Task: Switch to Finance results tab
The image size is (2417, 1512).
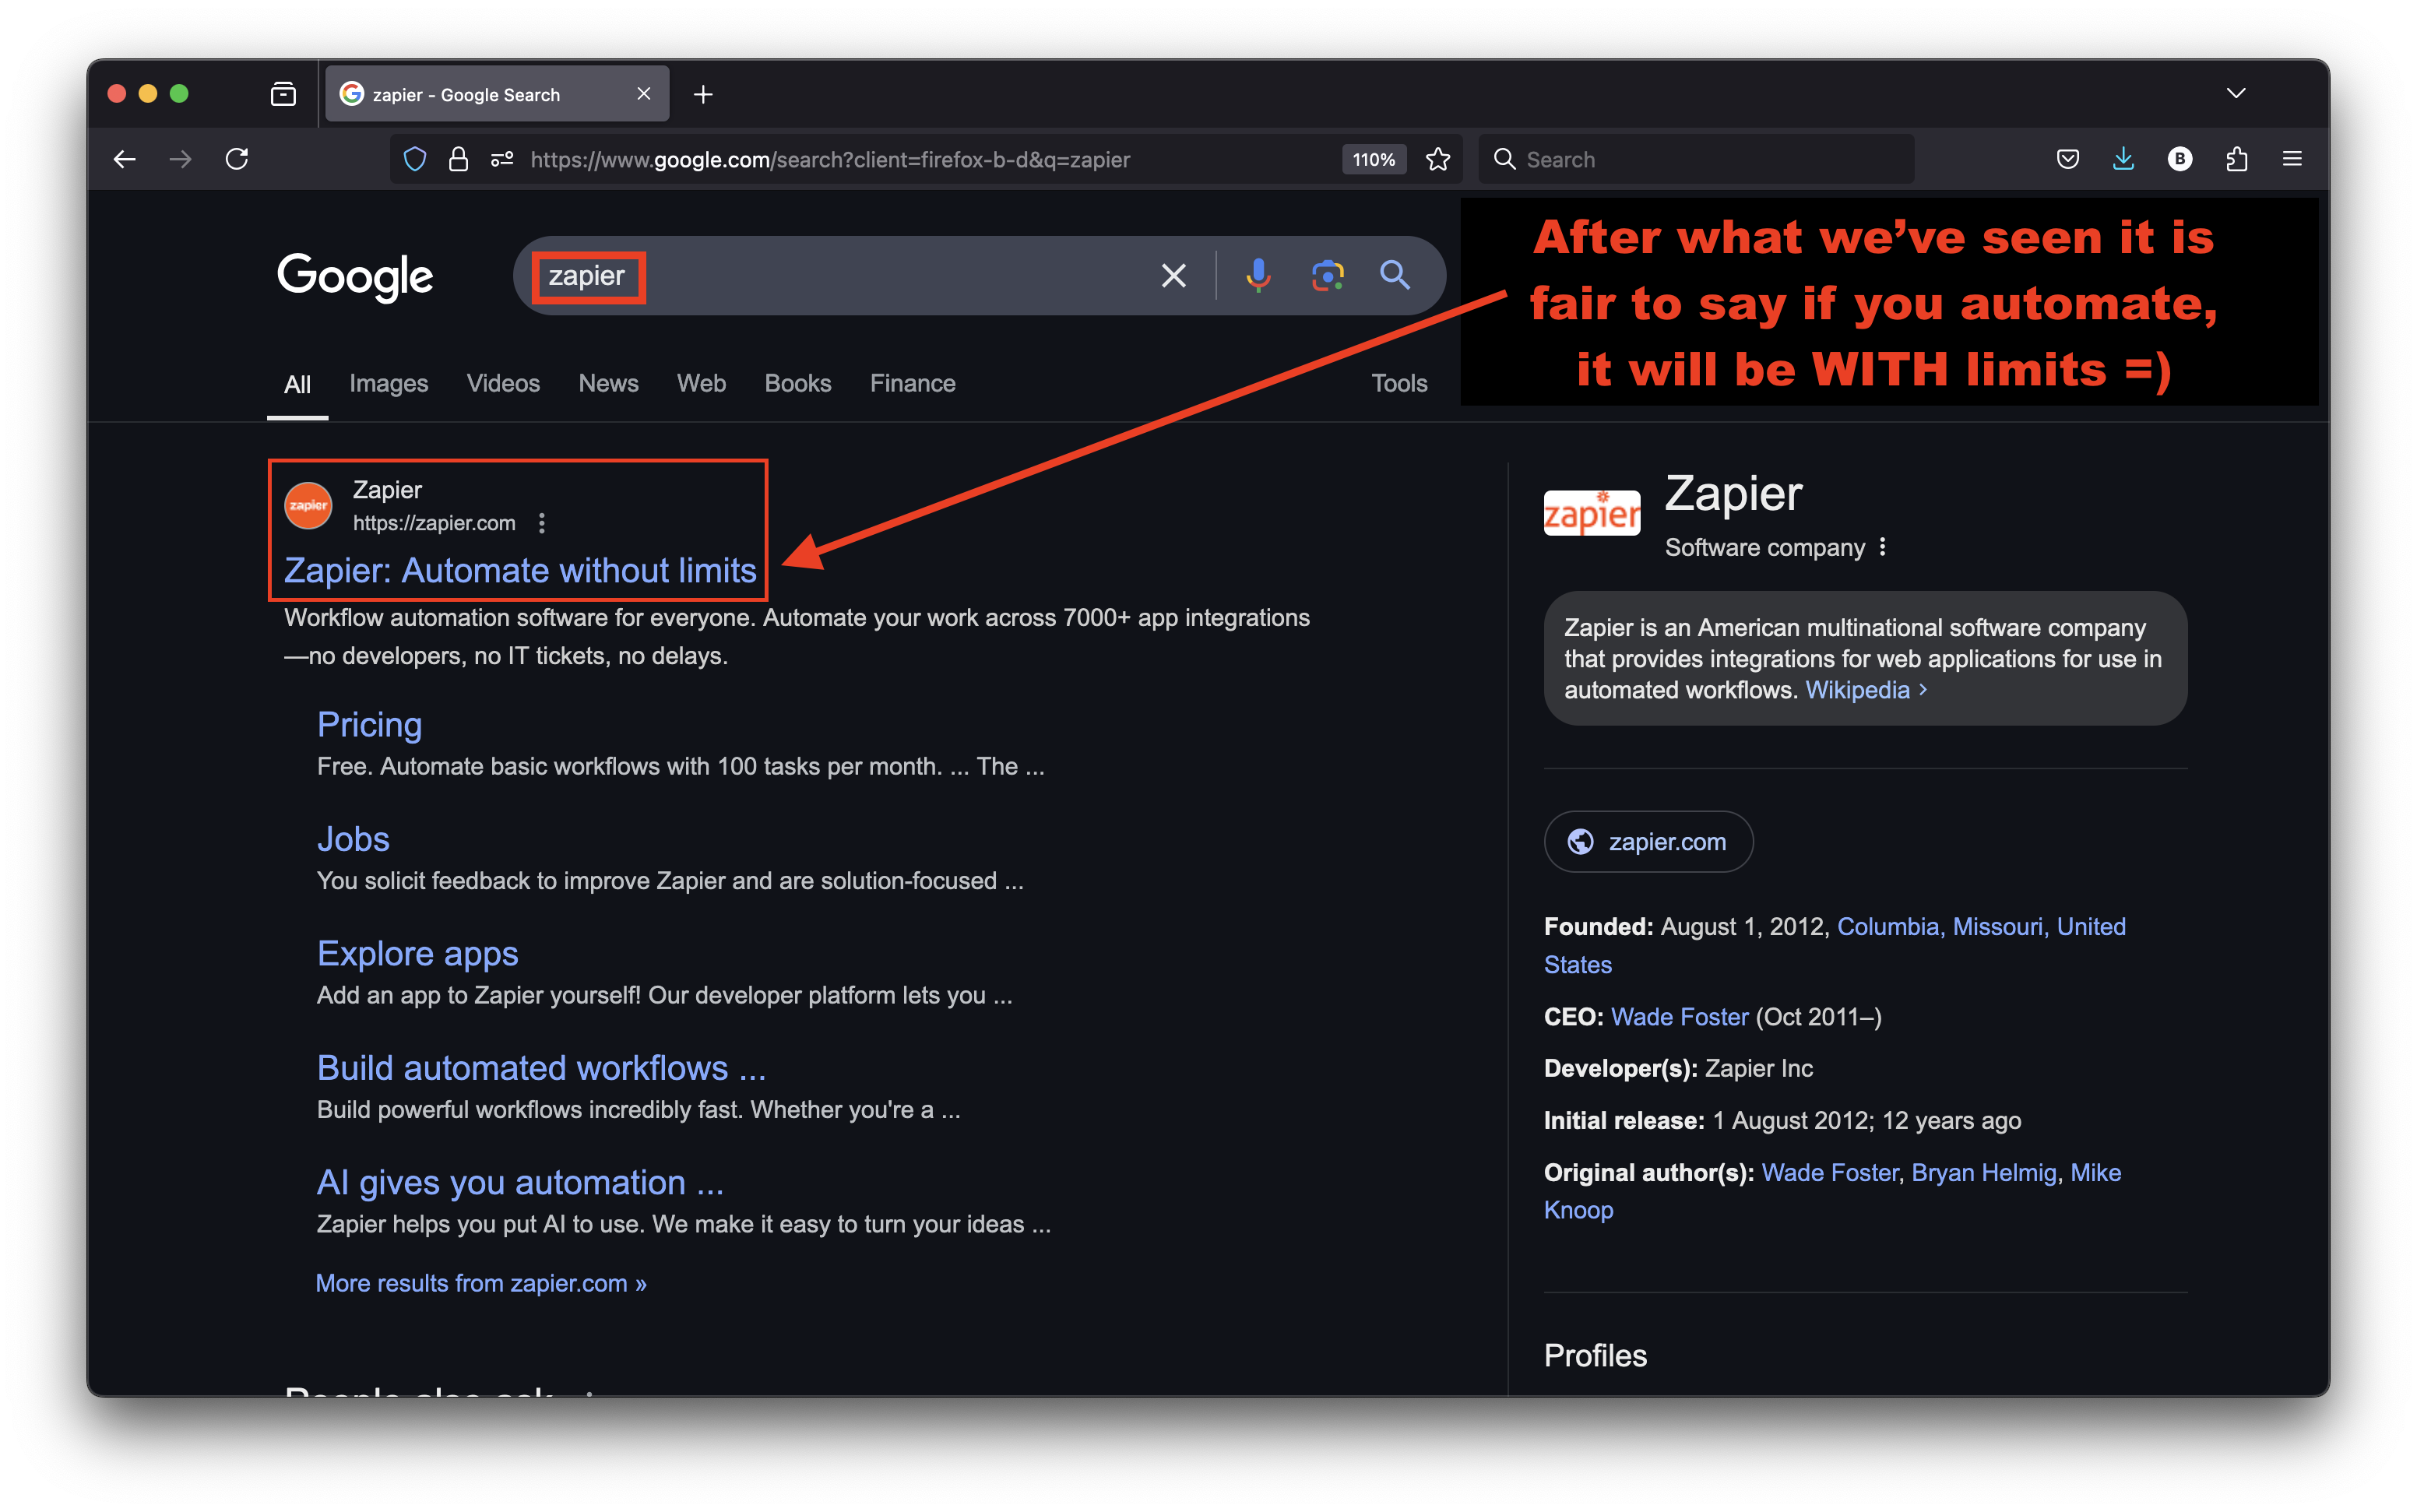Action: tap(912, 383)
